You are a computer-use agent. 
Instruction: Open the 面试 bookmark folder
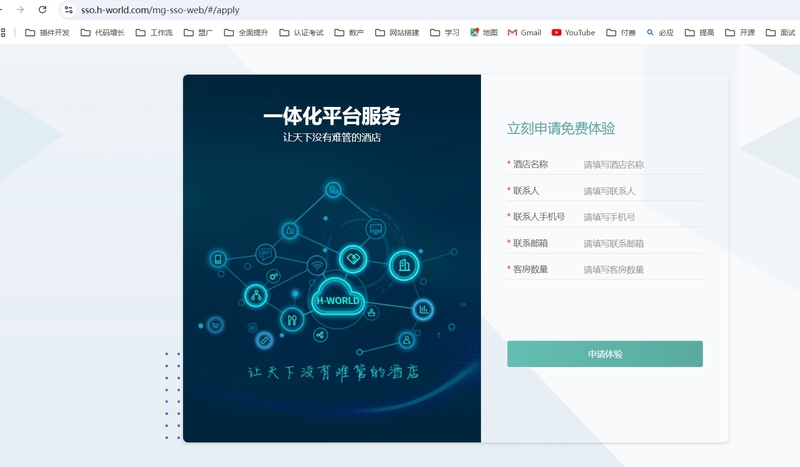click(781, 33)
